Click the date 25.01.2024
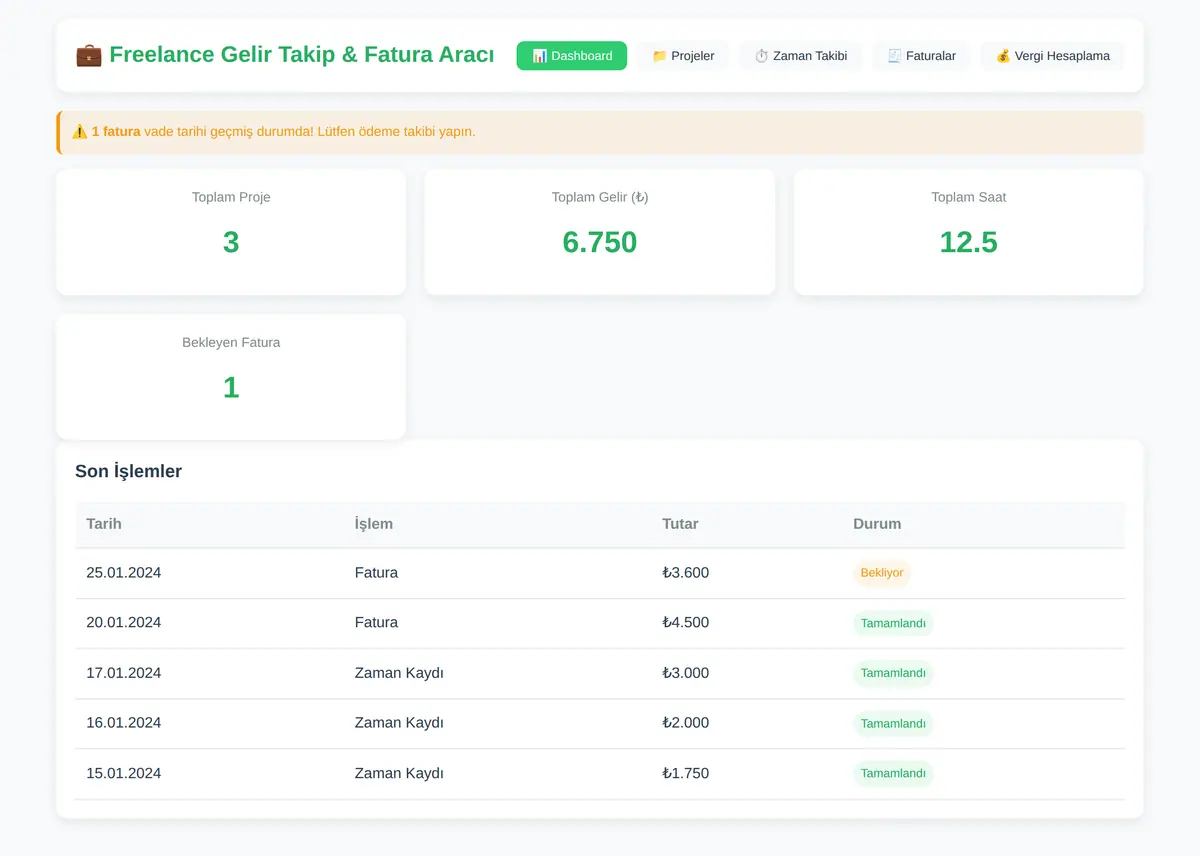This screenshot has height=856, width=1200. (124, 573)
